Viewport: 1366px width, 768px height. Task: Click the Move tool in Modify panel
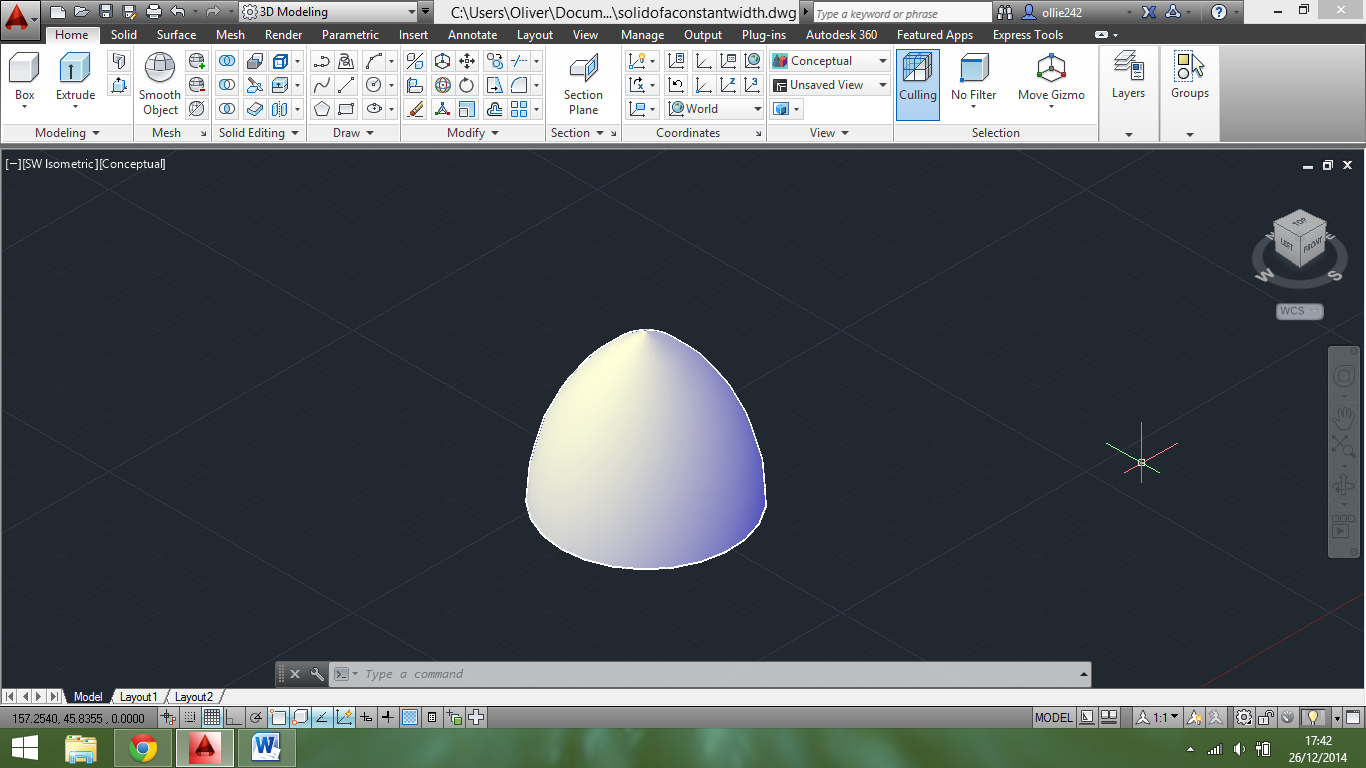point(467,61)
